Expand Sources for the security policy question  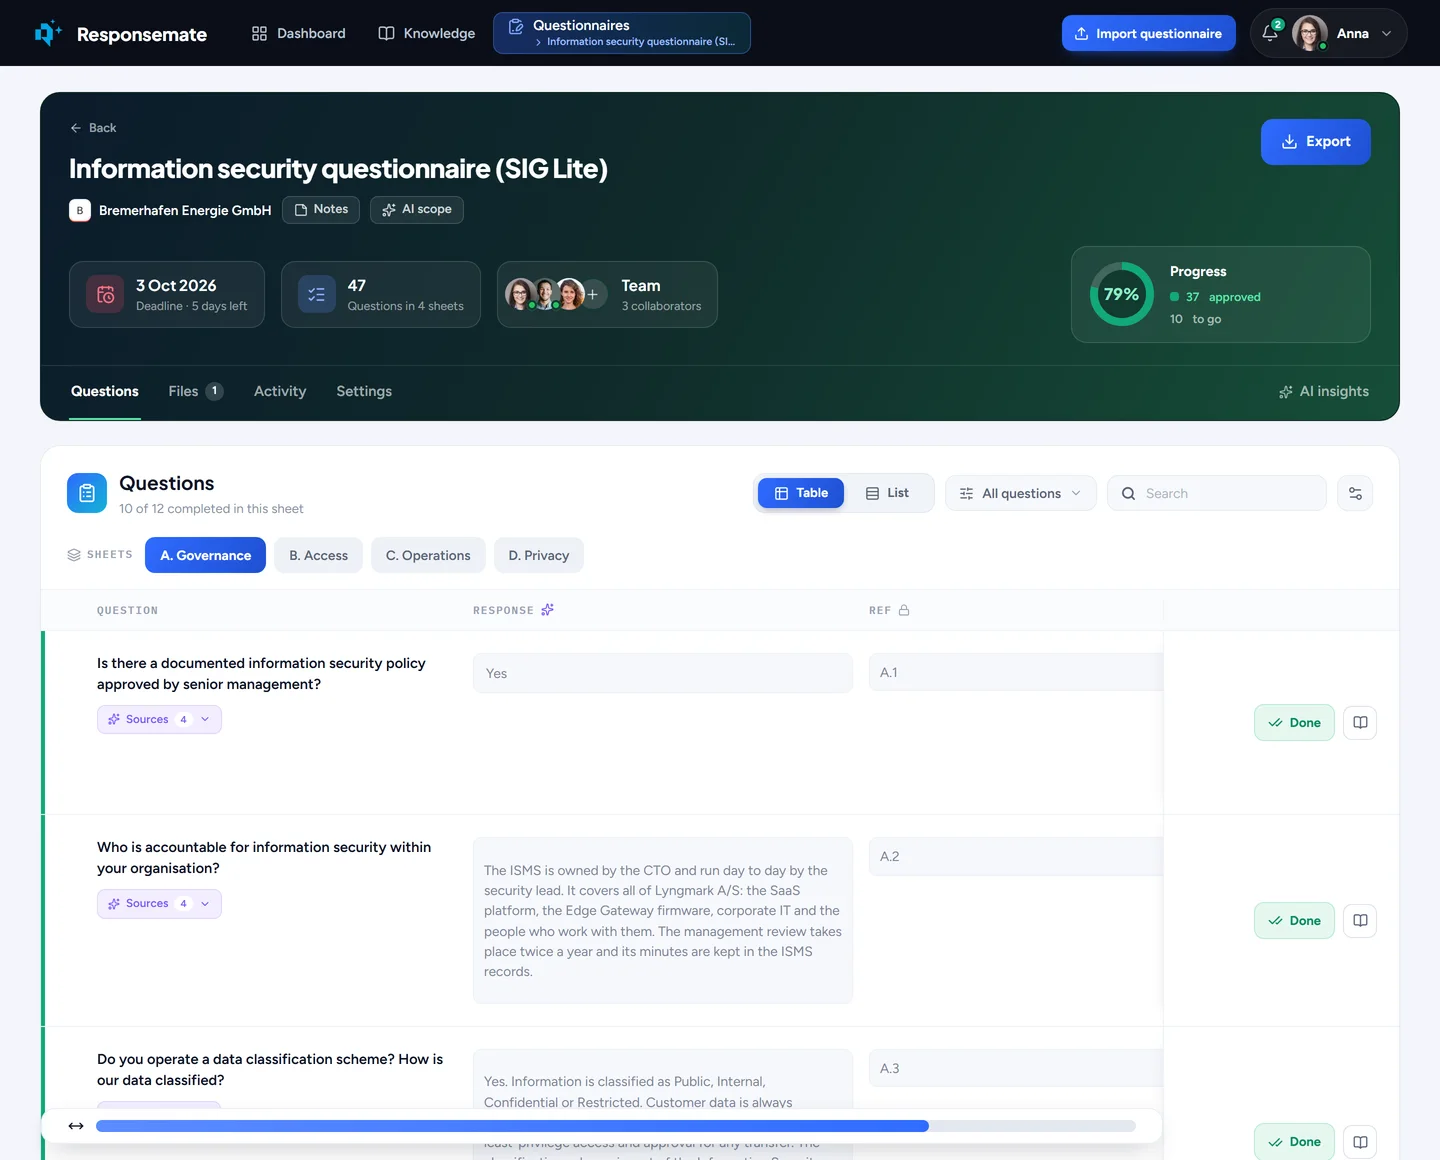159,720
